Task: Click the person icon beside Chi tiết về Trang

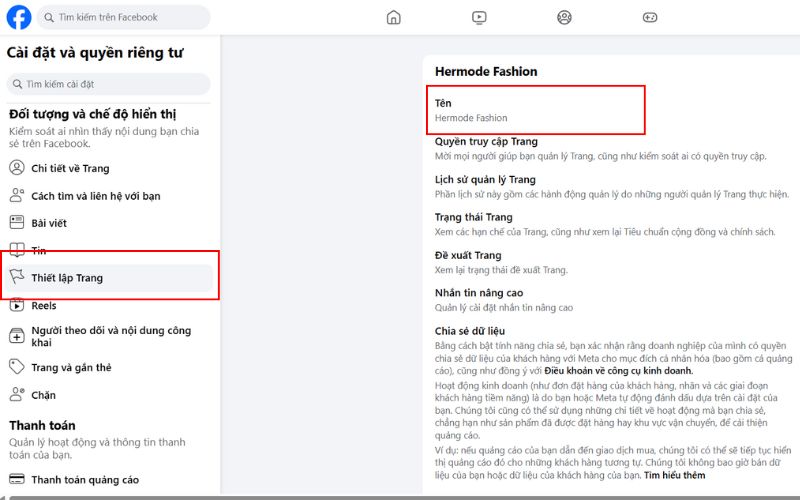Action: (17, 167)
